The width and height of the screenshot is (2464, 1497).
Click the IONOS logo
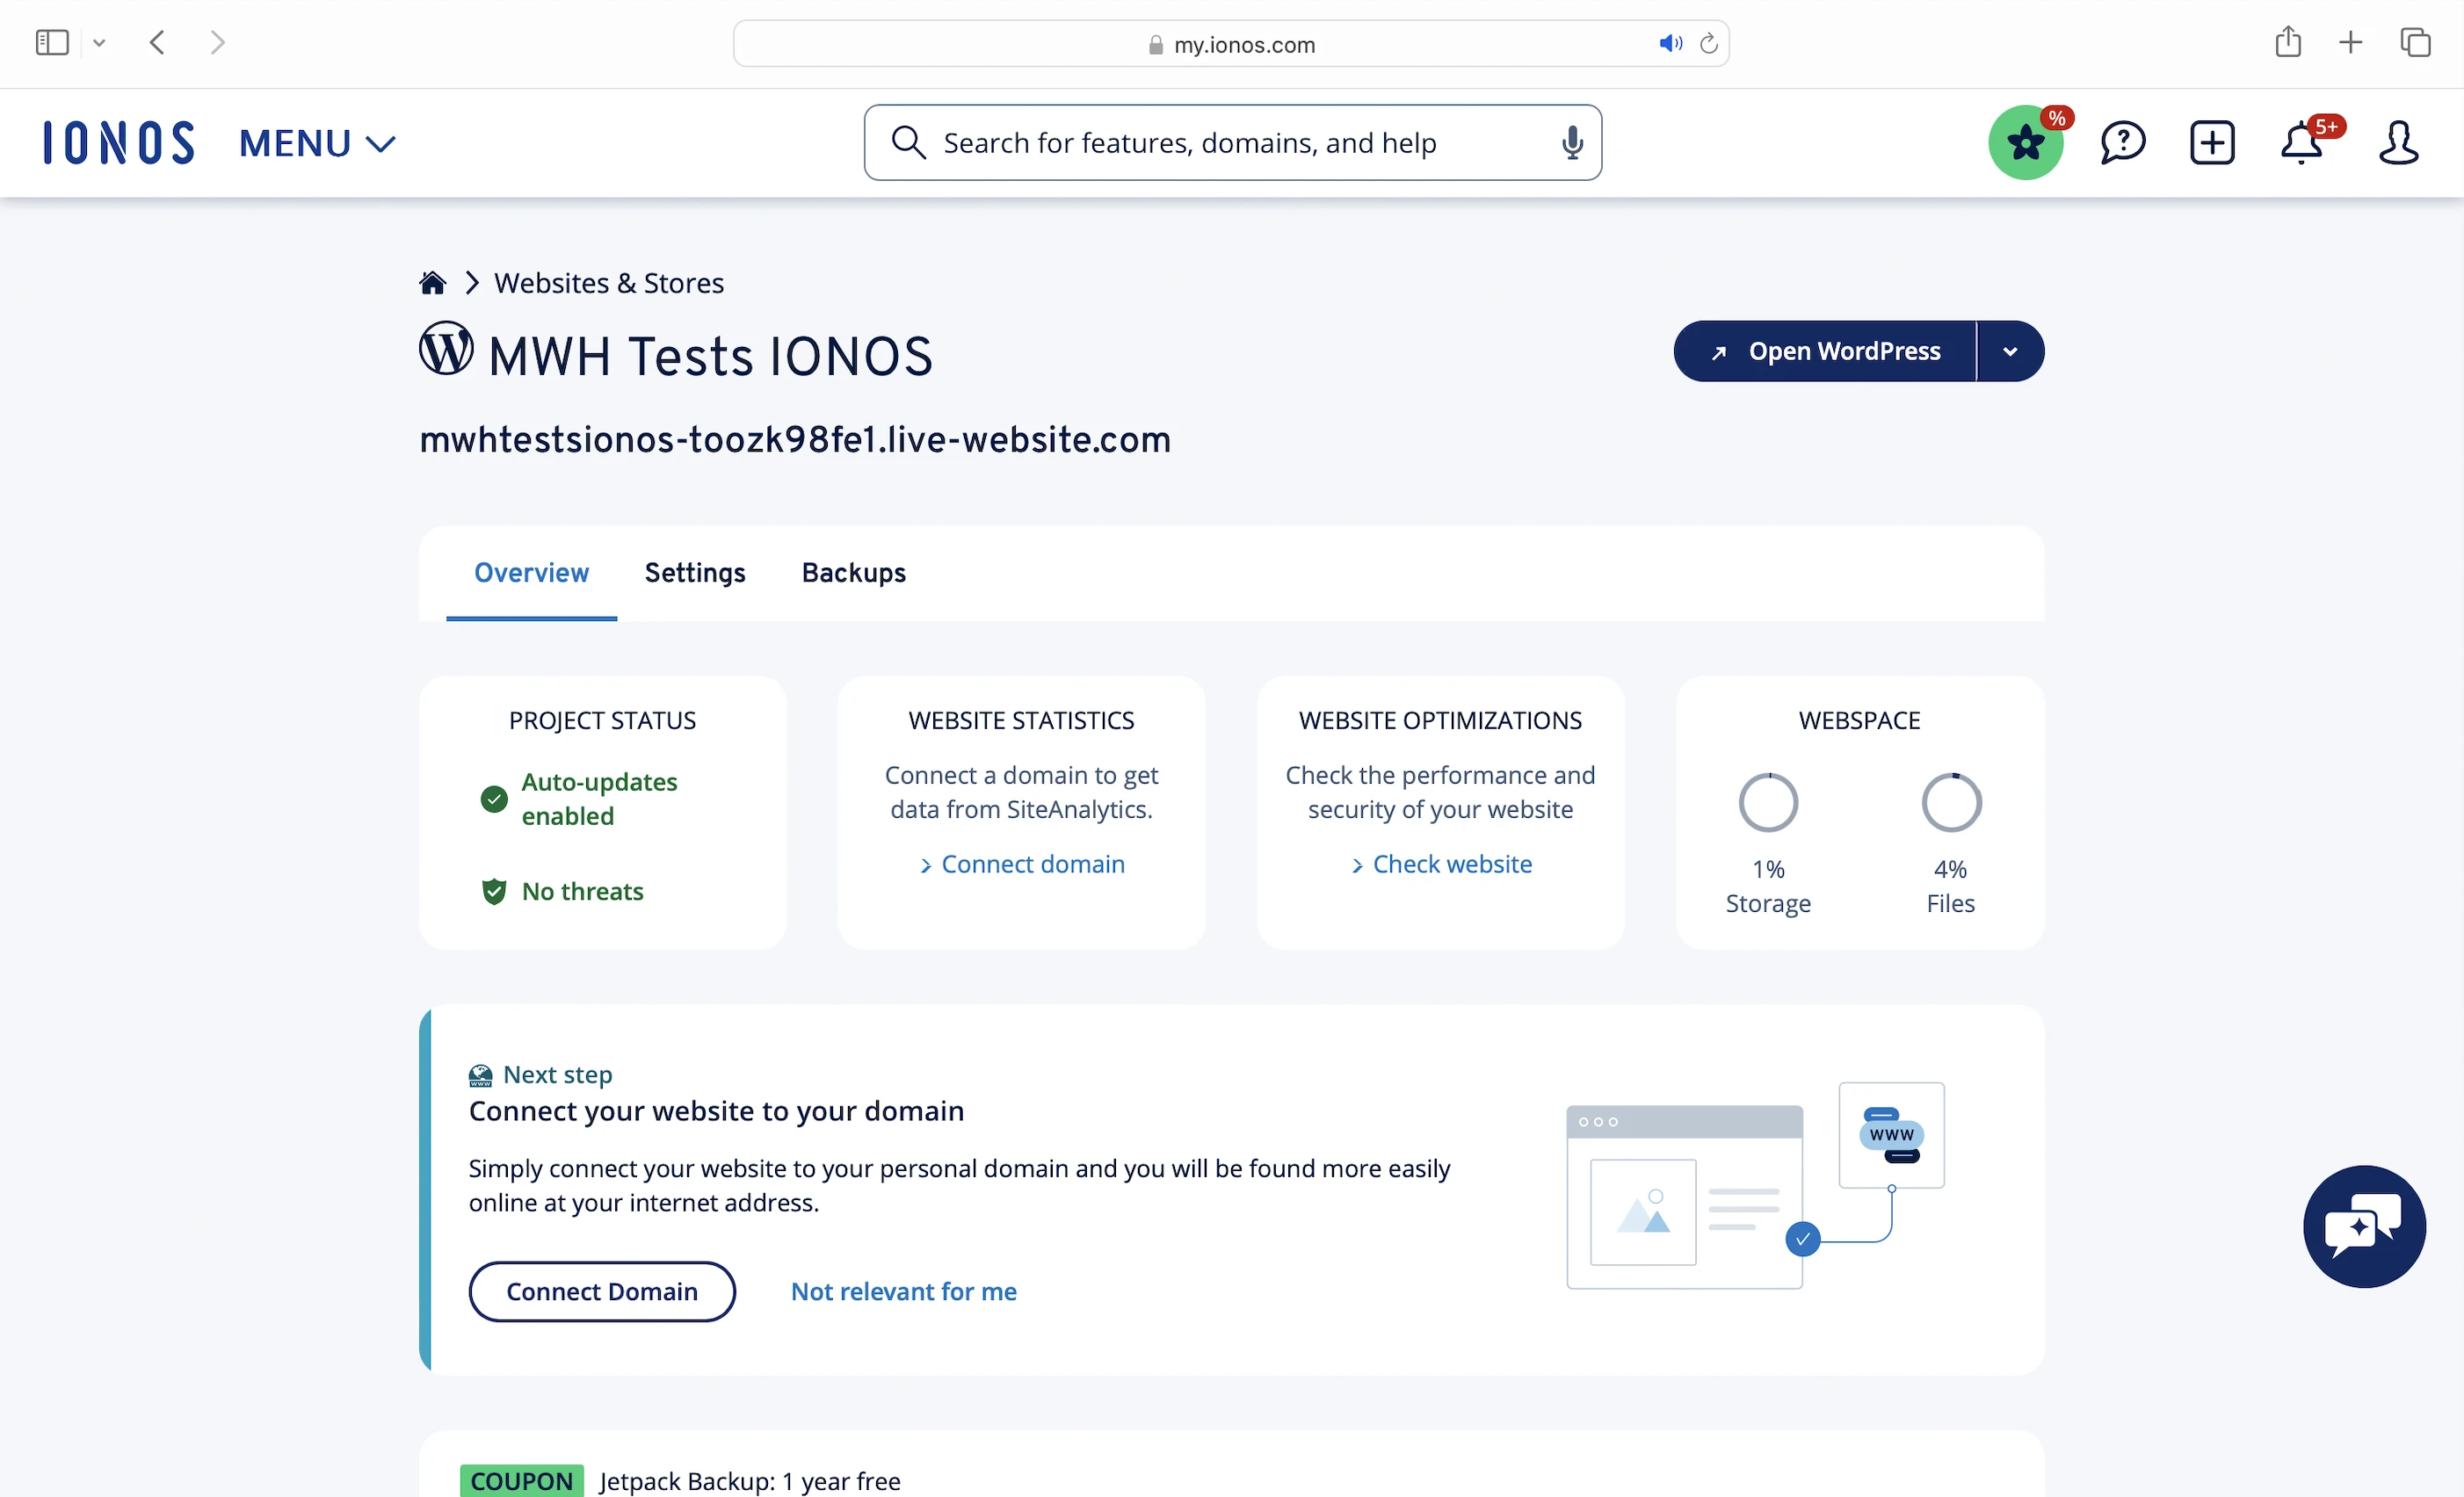coord(119,143)
